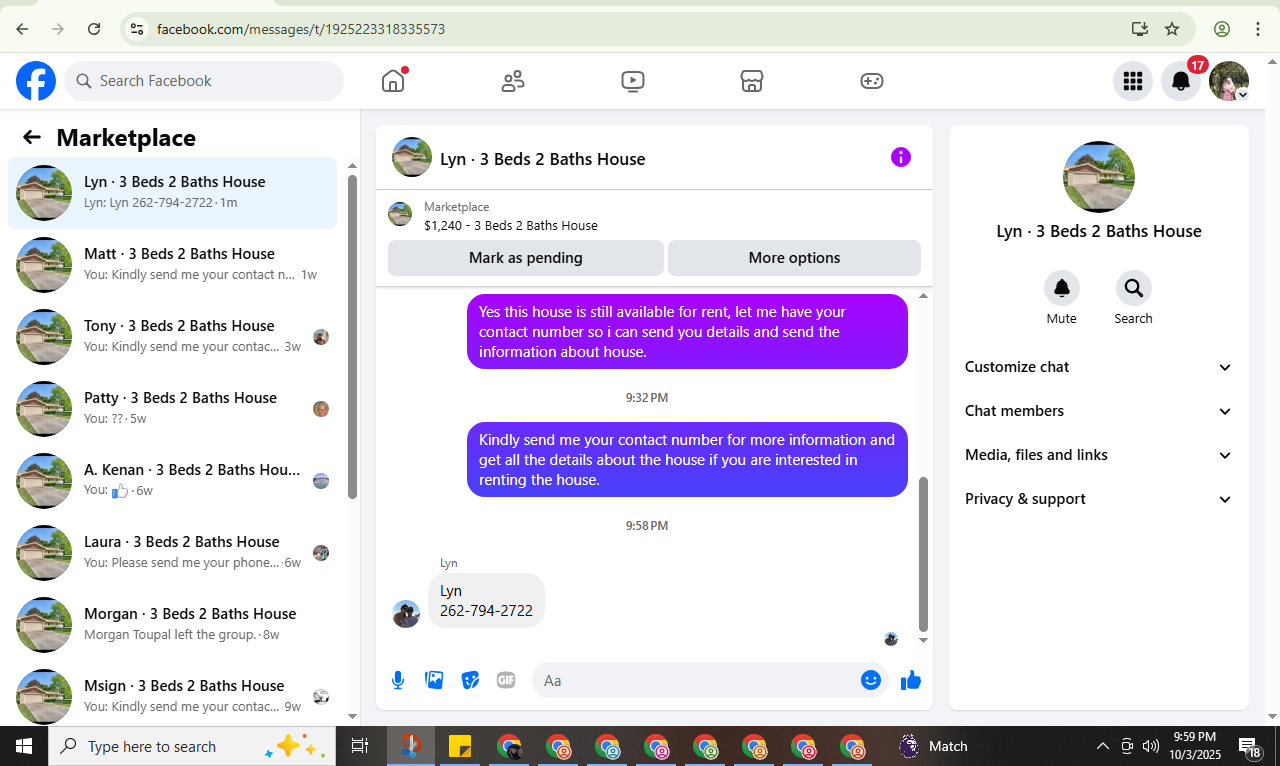Bookmark this page with the star icon

[1172, 29]
